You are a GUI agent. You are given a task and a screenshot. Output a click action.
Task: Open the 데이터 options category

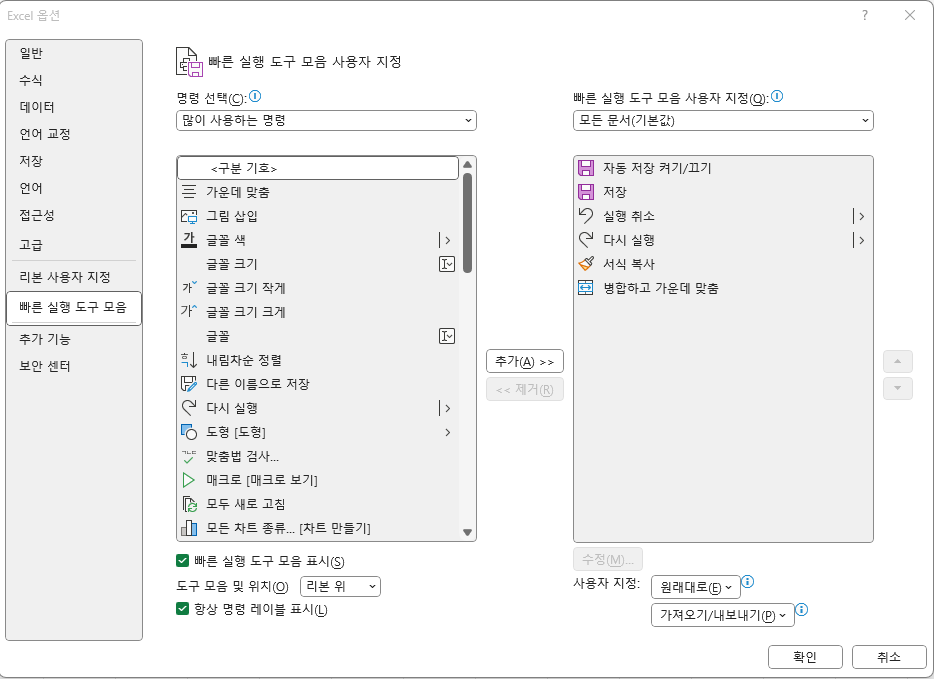click(74, 107)
